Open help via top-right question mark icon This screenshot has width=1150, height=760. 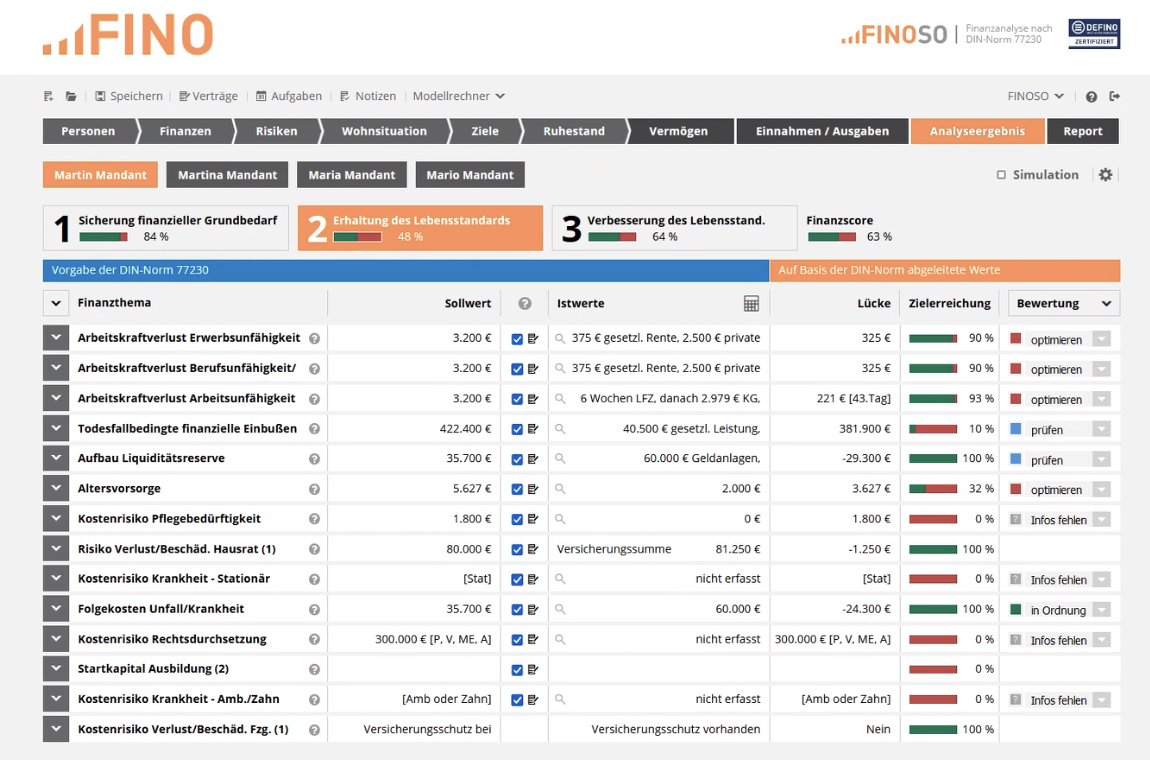[1091, 97]
